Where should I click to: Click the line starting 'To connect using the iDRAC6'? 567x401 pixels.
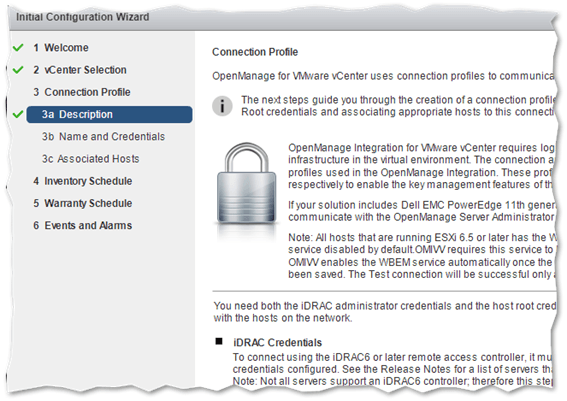[393, 357]
